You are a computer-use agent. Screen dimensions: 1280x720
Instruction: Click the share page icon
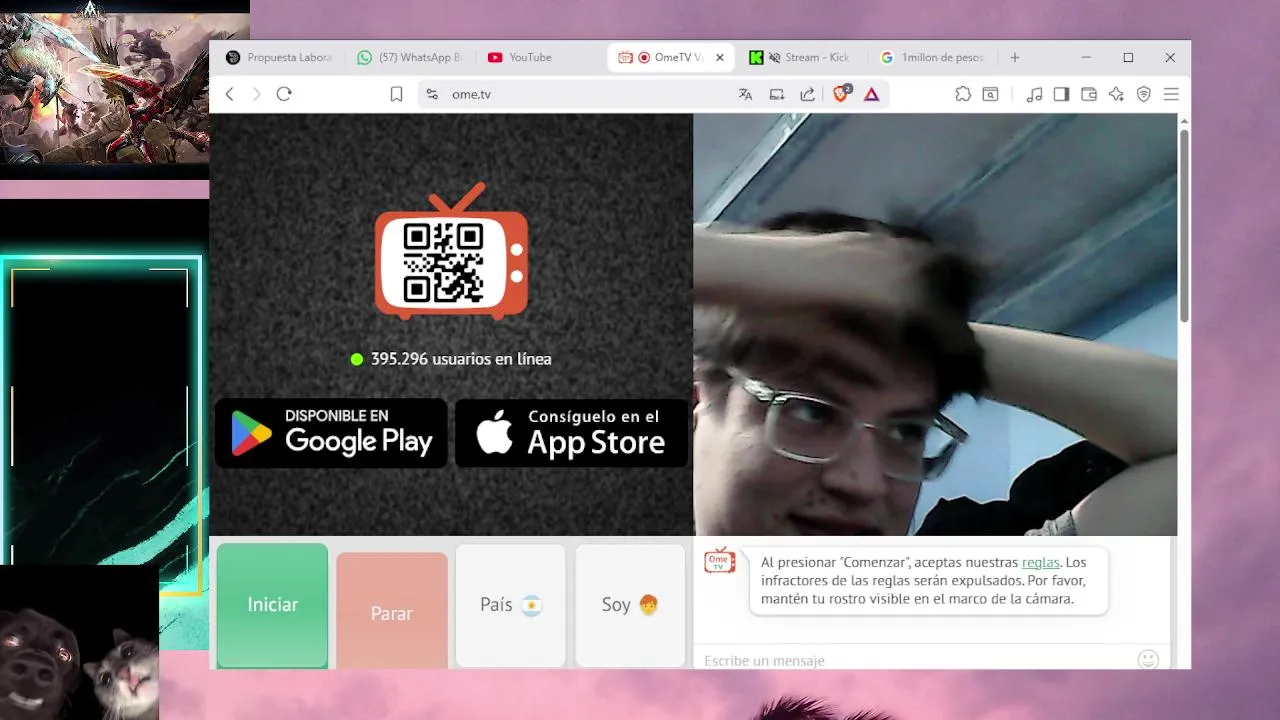tap(807, 94)
